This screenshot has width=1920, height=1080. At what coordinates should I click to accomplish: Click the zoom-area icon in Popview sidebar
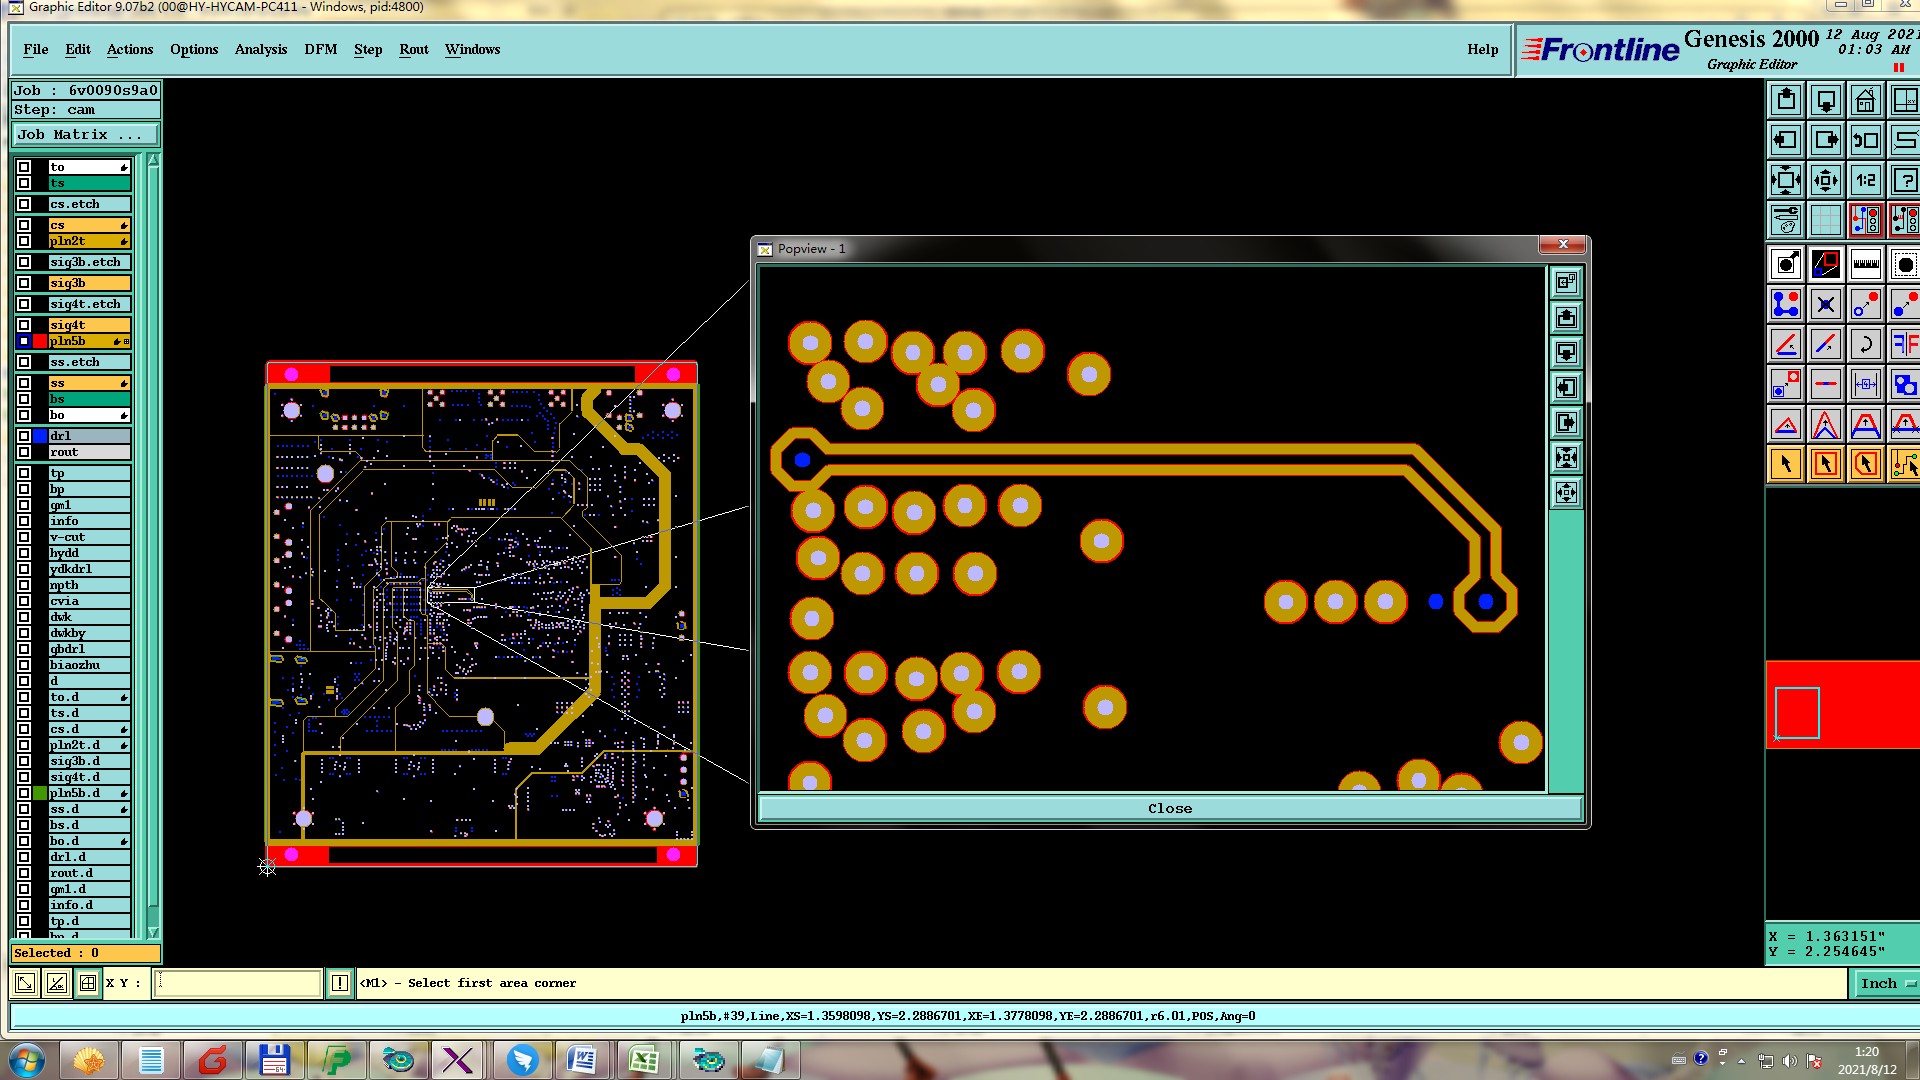tap(1566, 282)
